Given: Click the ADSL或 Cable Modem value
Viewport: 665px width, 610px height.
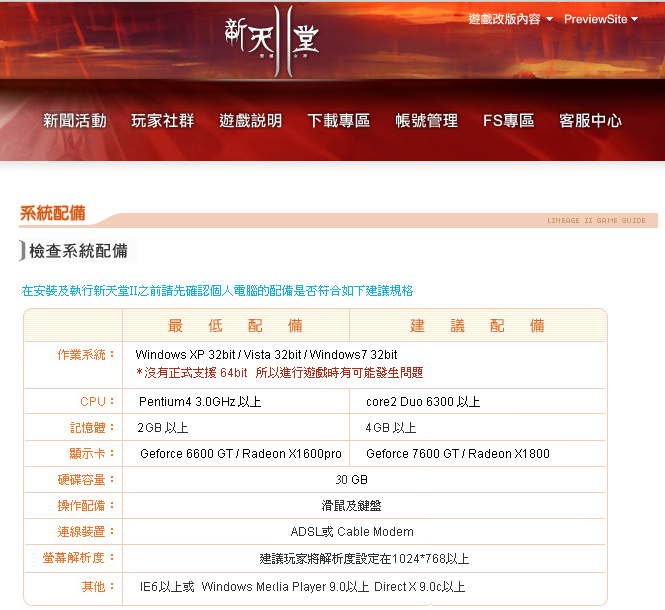Looking at the screenshot, I should 352,532.
